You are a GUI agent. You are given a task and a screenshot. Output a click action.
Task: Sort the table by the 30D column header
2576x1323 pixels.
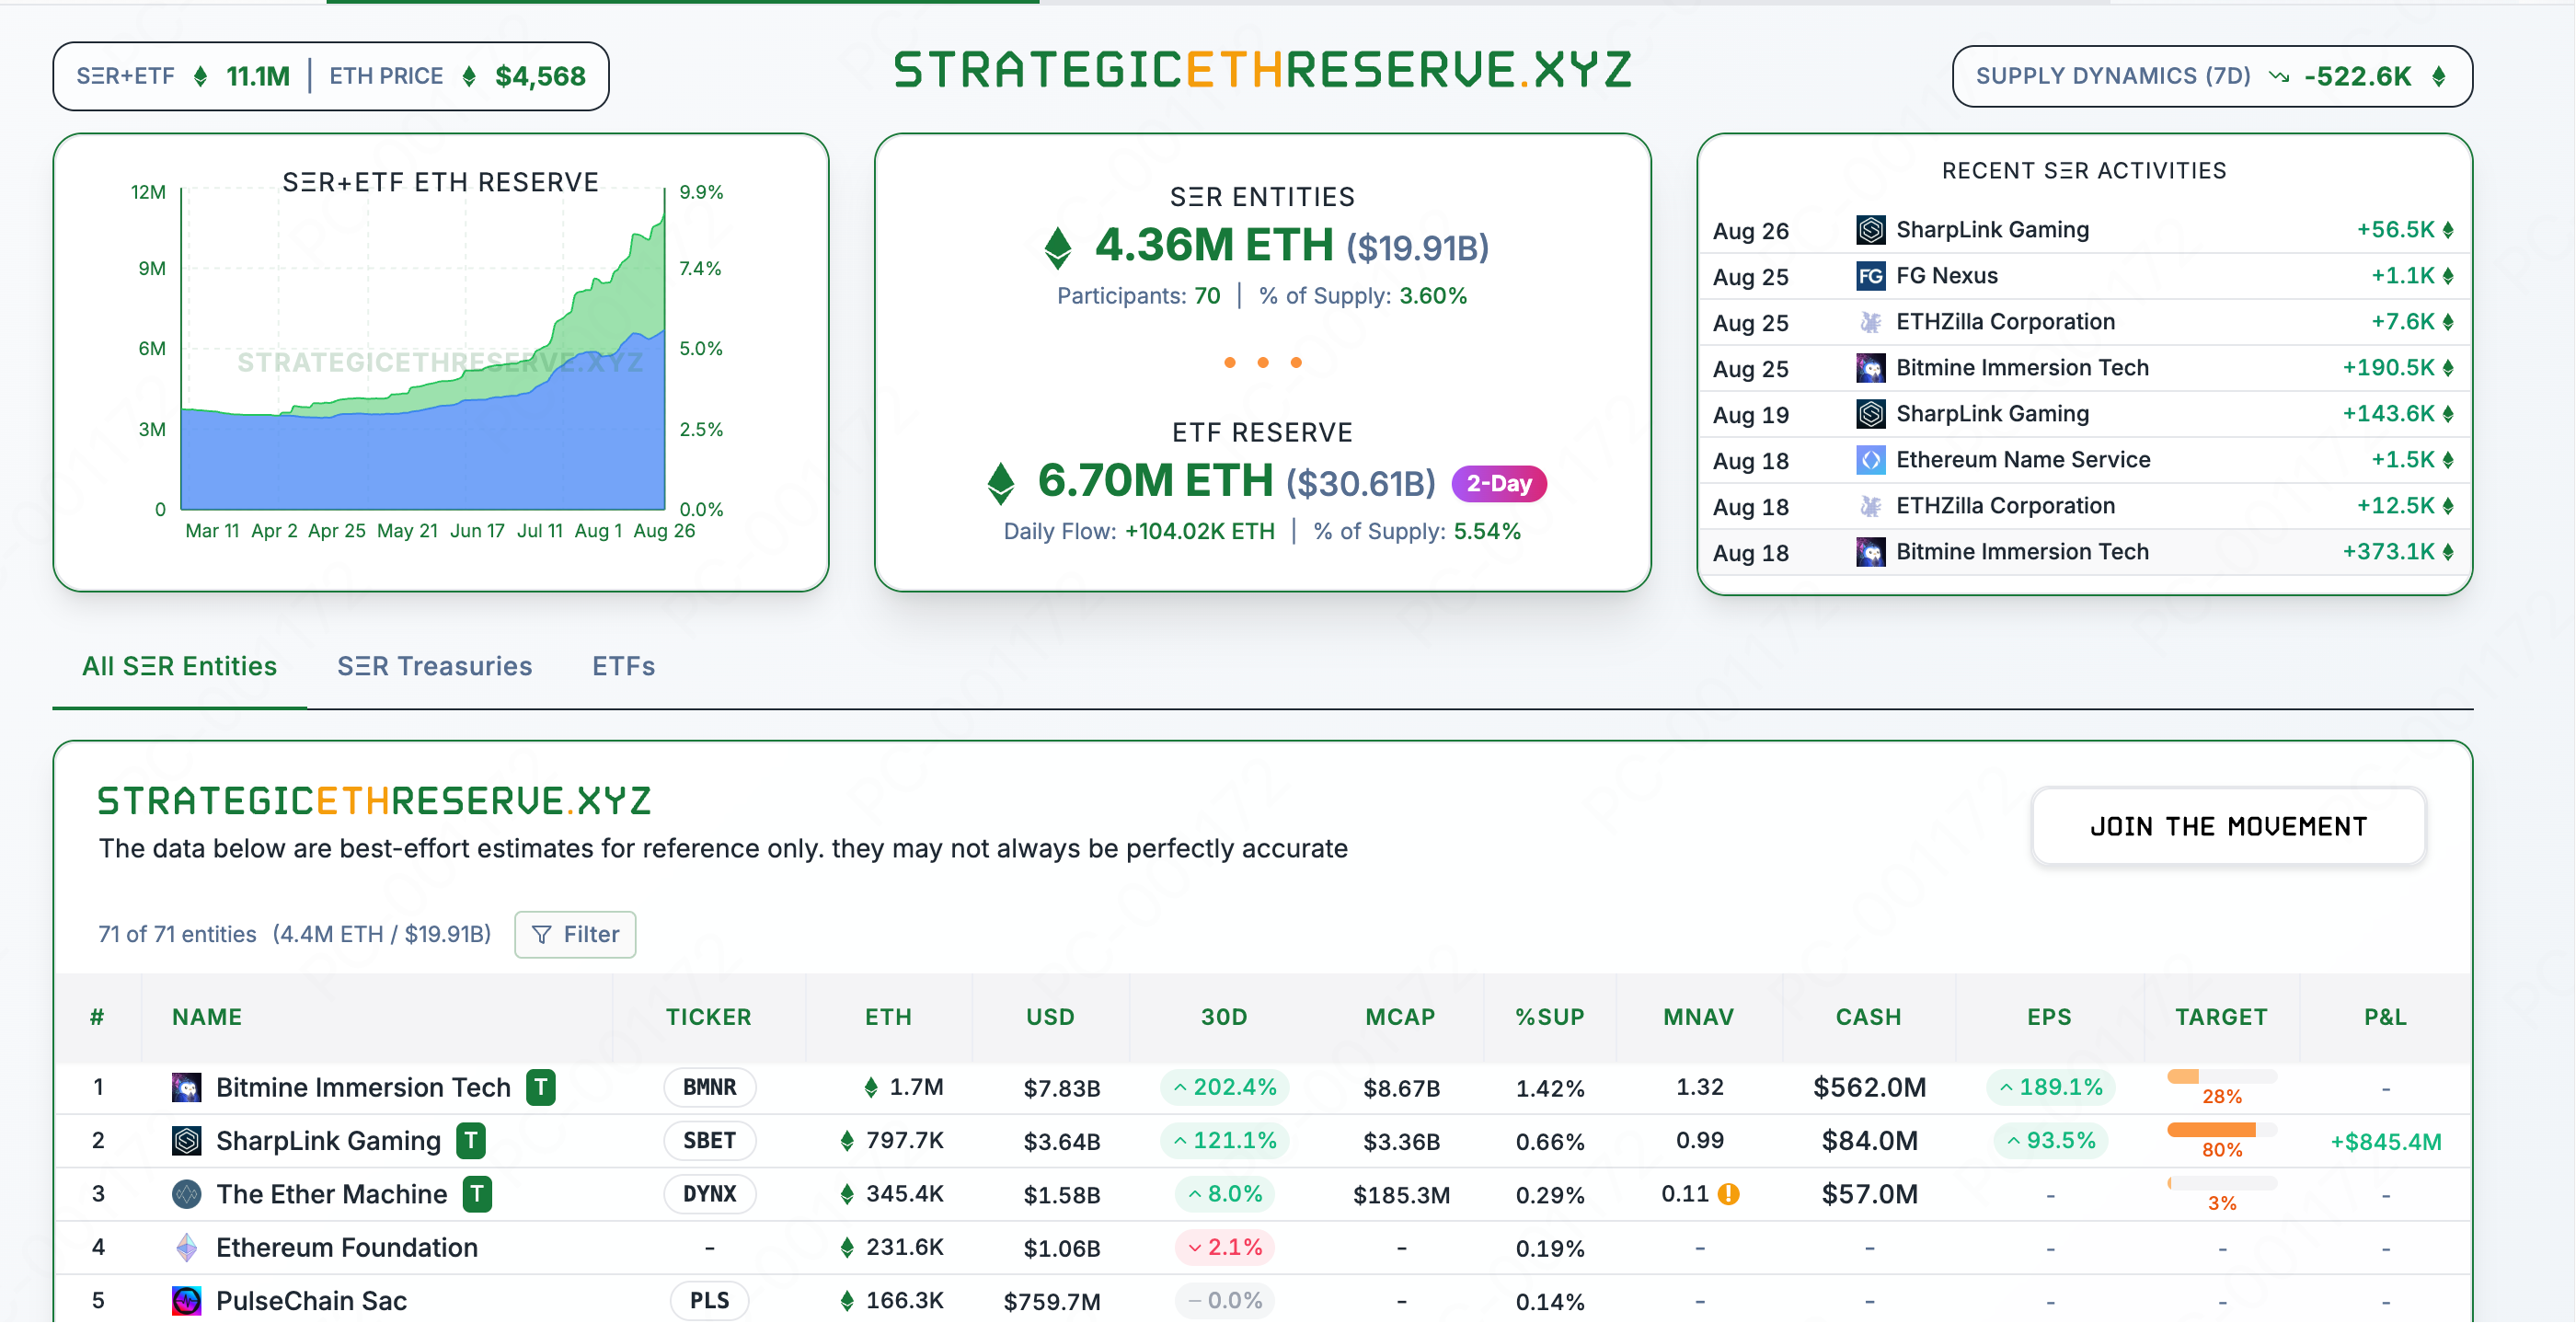tap(1223, 1017)
